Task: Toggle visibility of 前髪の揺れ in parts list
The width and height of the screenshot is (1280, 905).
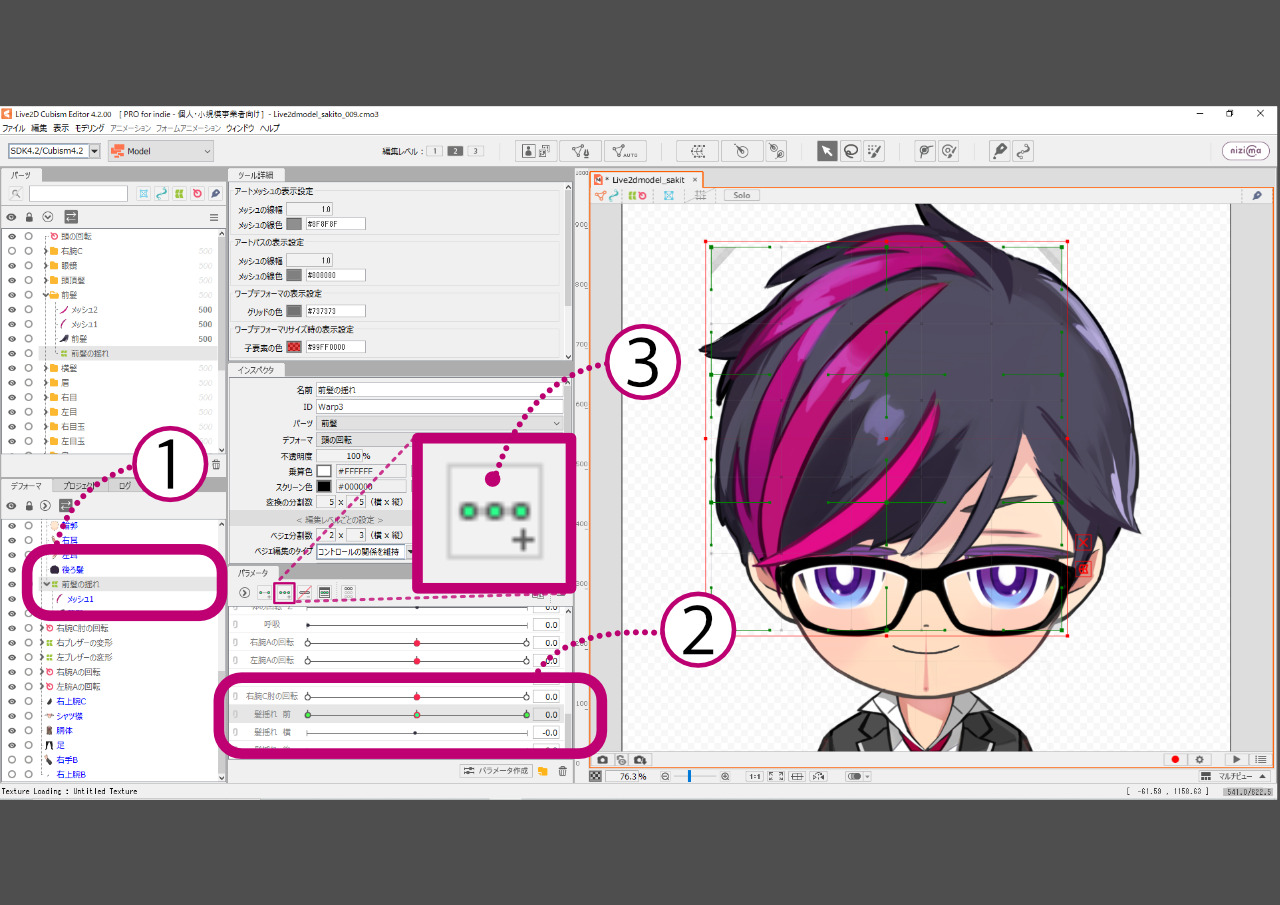Action: 12,354
